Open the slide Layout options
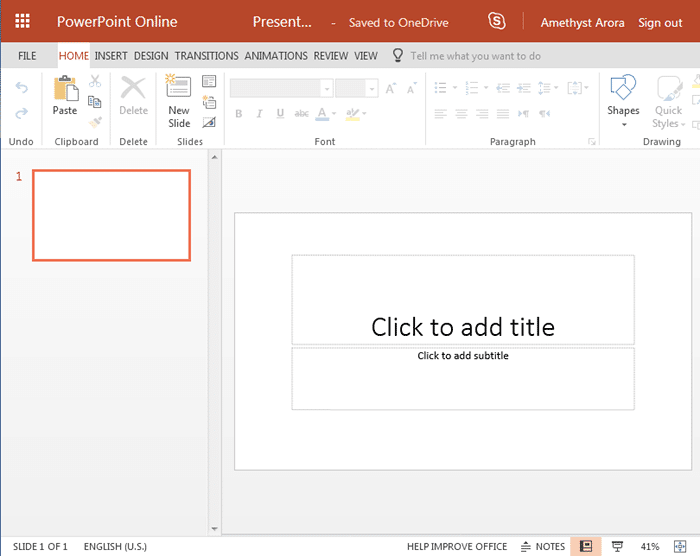 click(x=209, y=81)
